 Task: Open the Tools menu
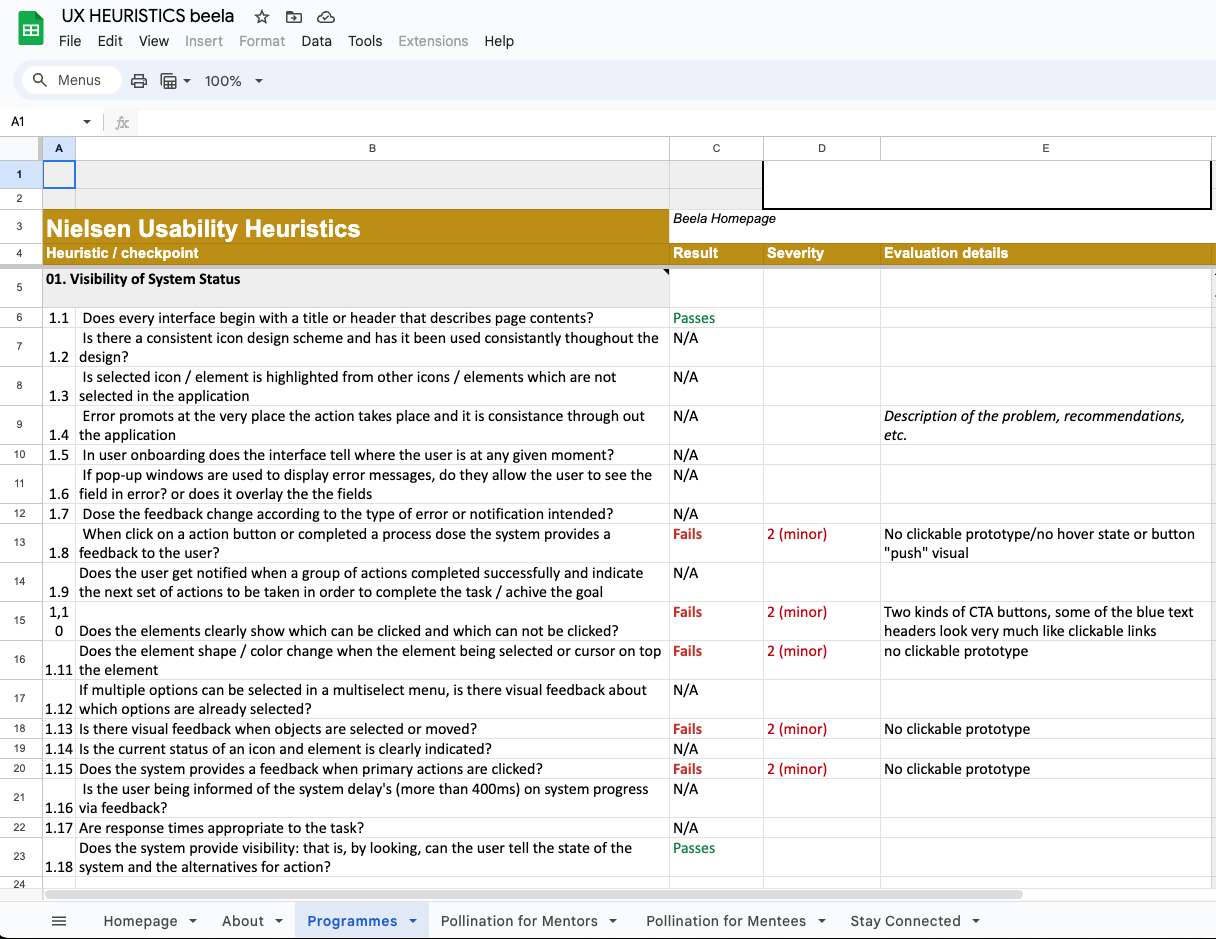coord(365,41)
